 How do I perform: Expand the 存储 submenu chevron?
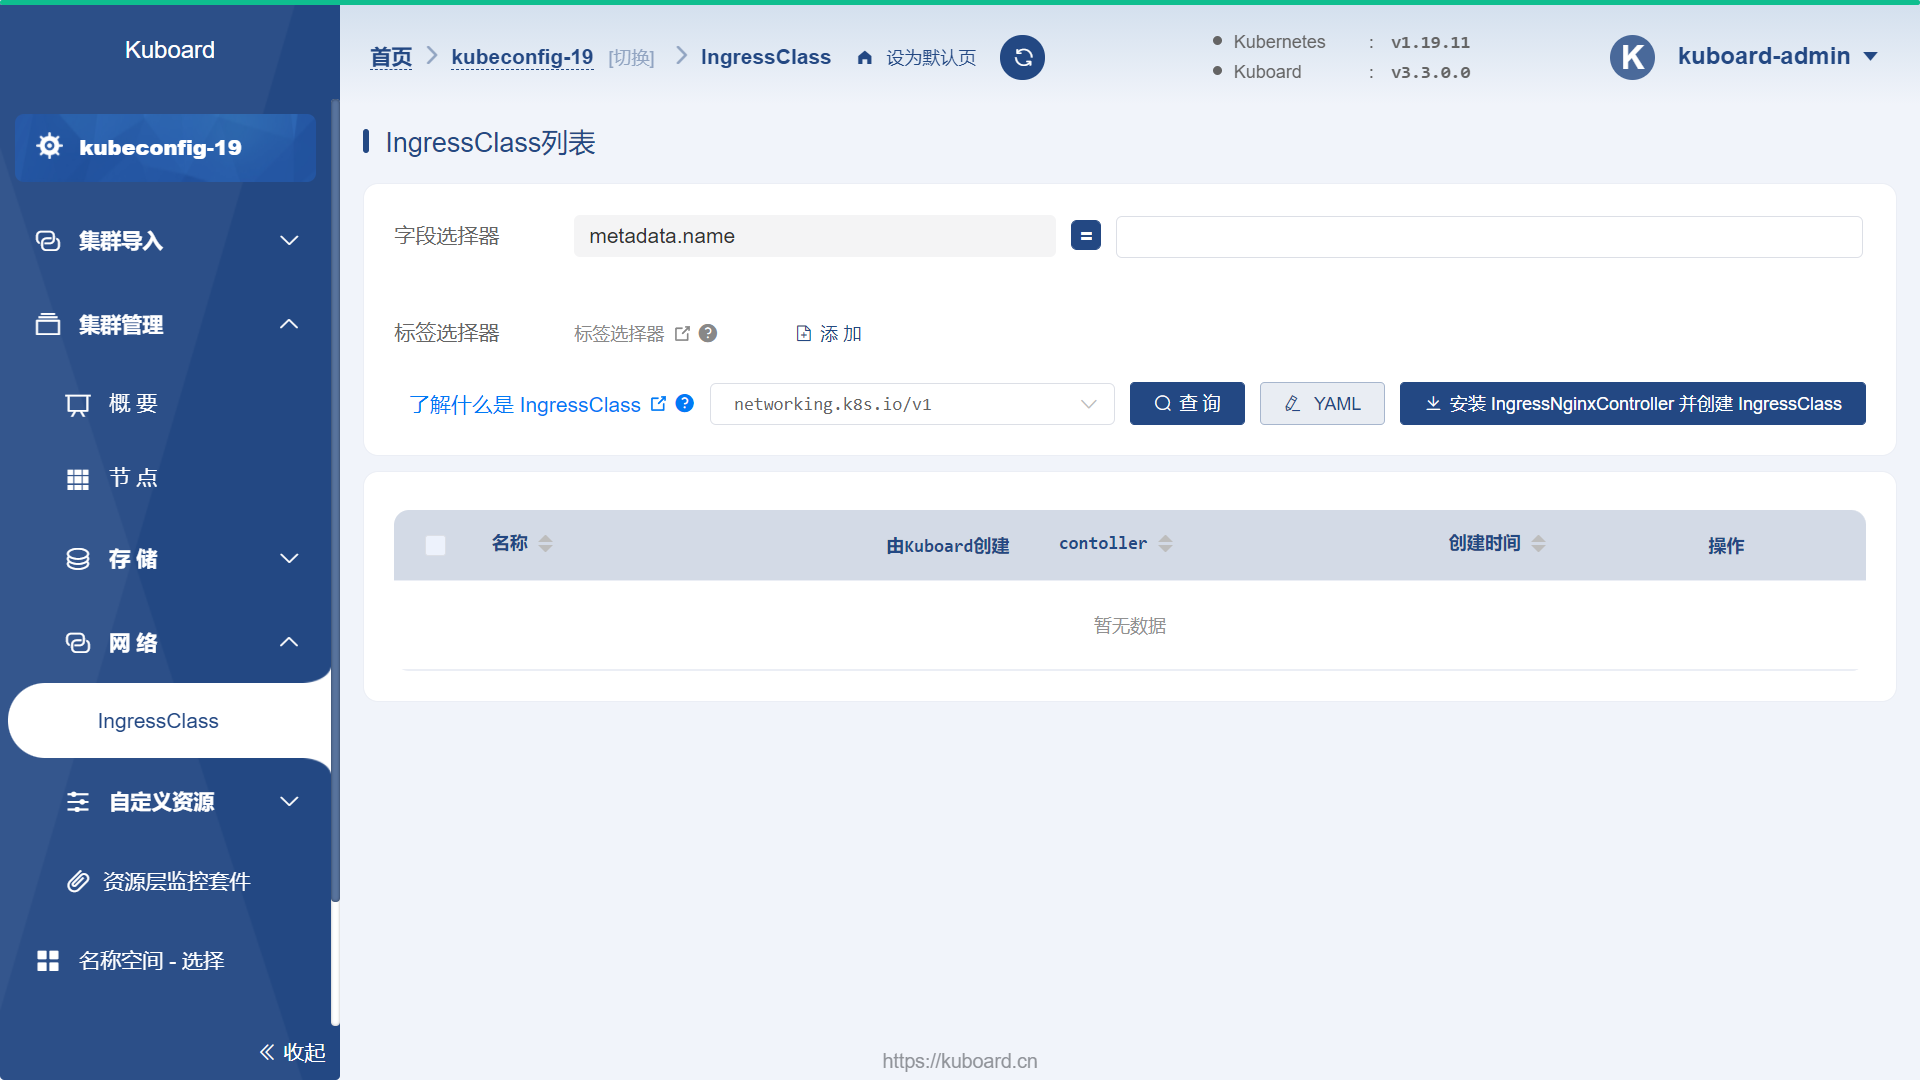(289, 559)
